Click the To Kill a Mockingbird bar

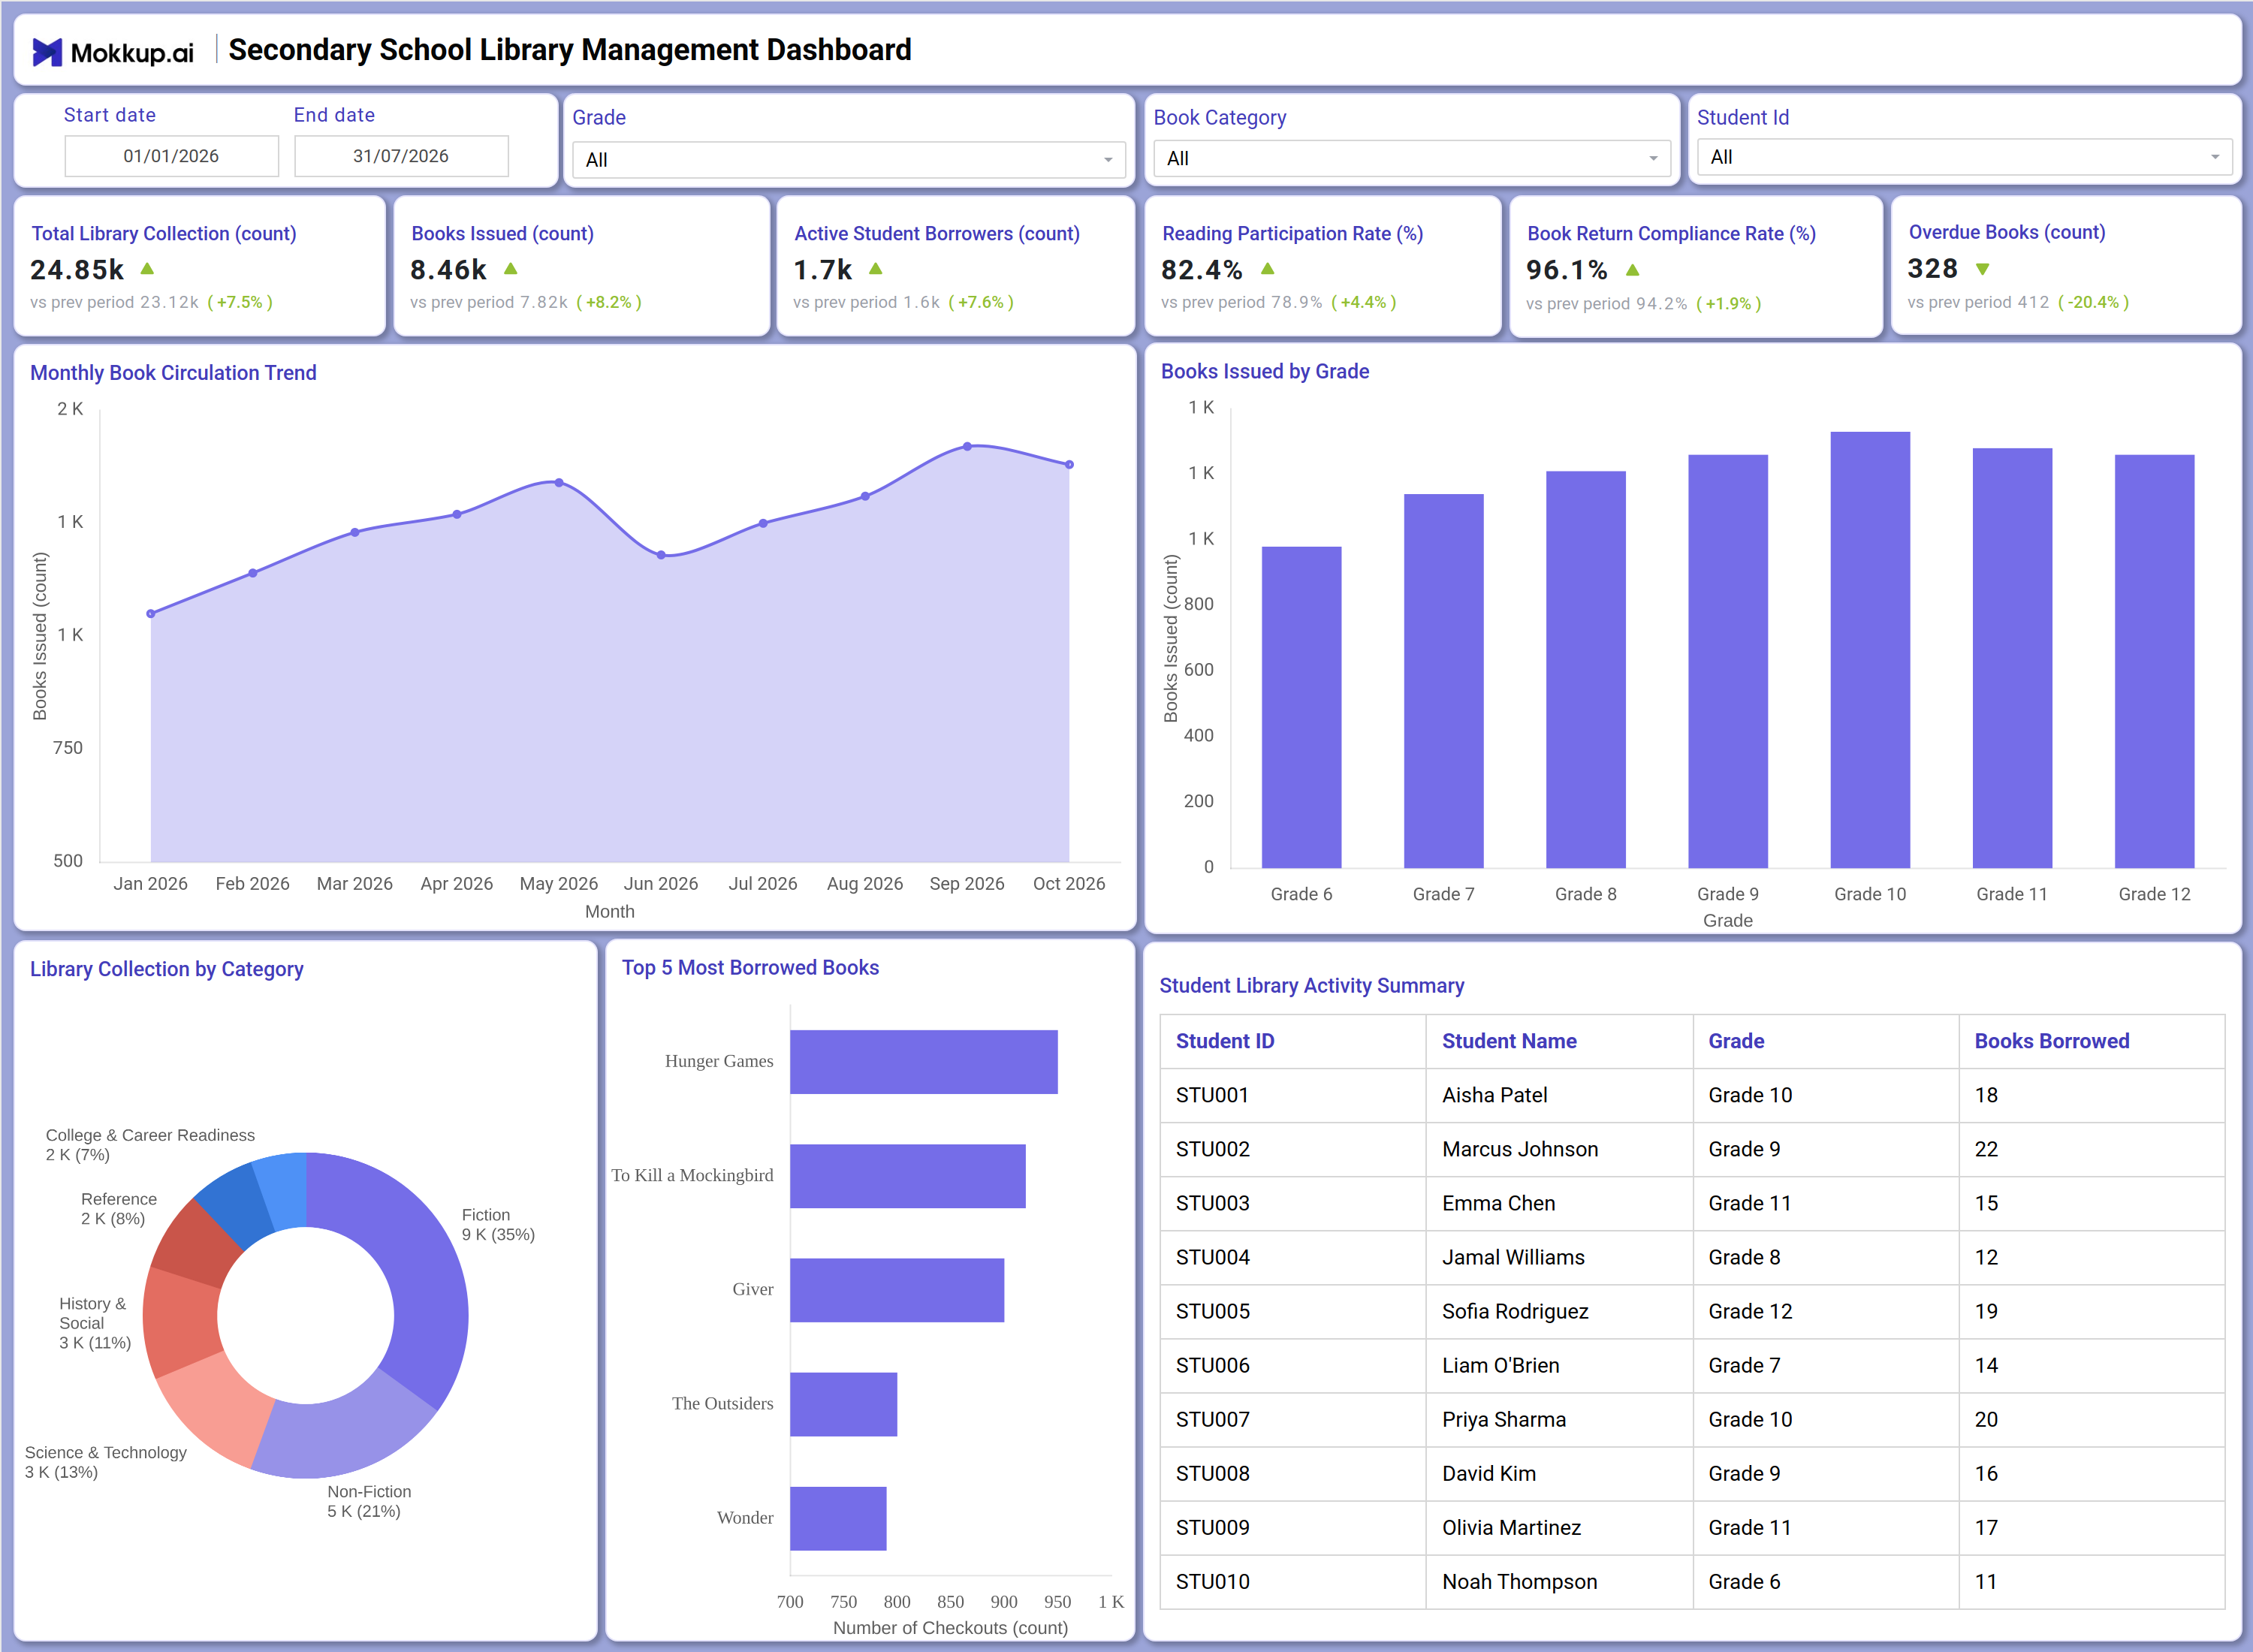907,1176
